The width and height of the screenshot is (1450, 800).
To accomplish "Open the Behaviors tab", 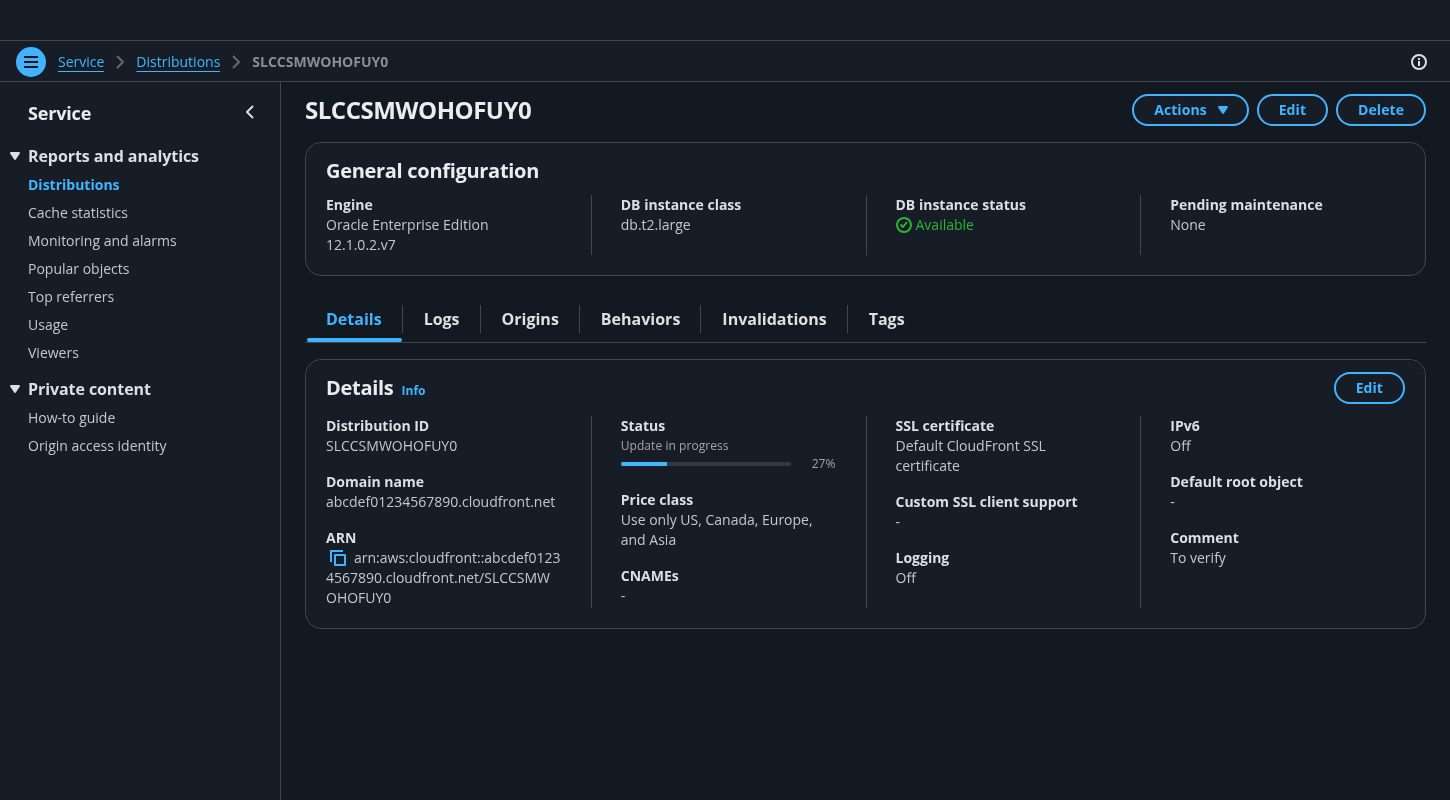I will [x=640, y=319].
